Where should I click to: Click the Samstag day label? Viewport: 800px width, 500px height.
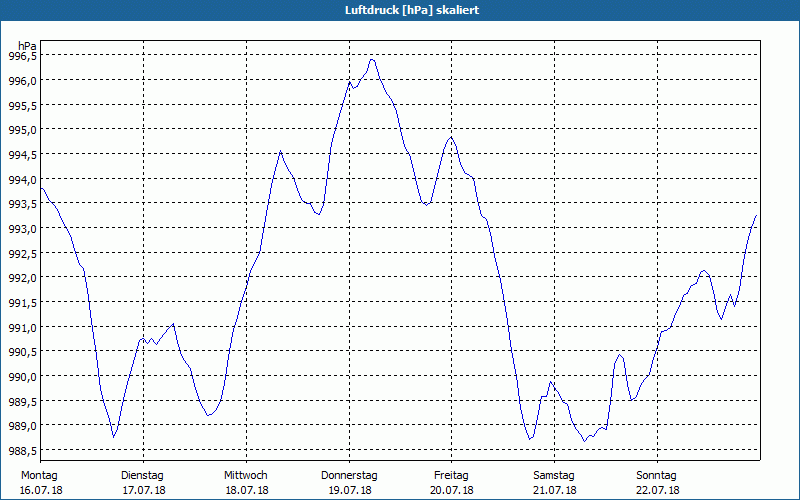point(554,476)
